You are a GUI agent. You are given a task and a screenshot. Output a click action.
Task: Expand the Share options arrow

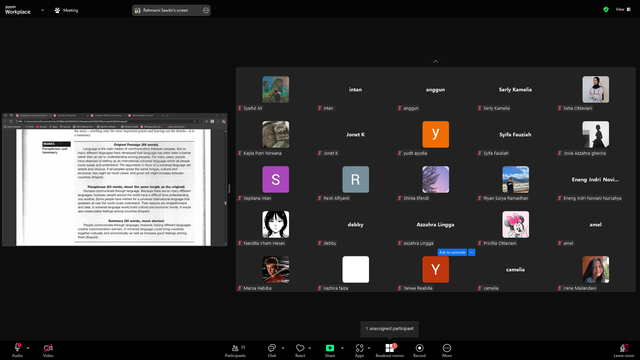342,348
